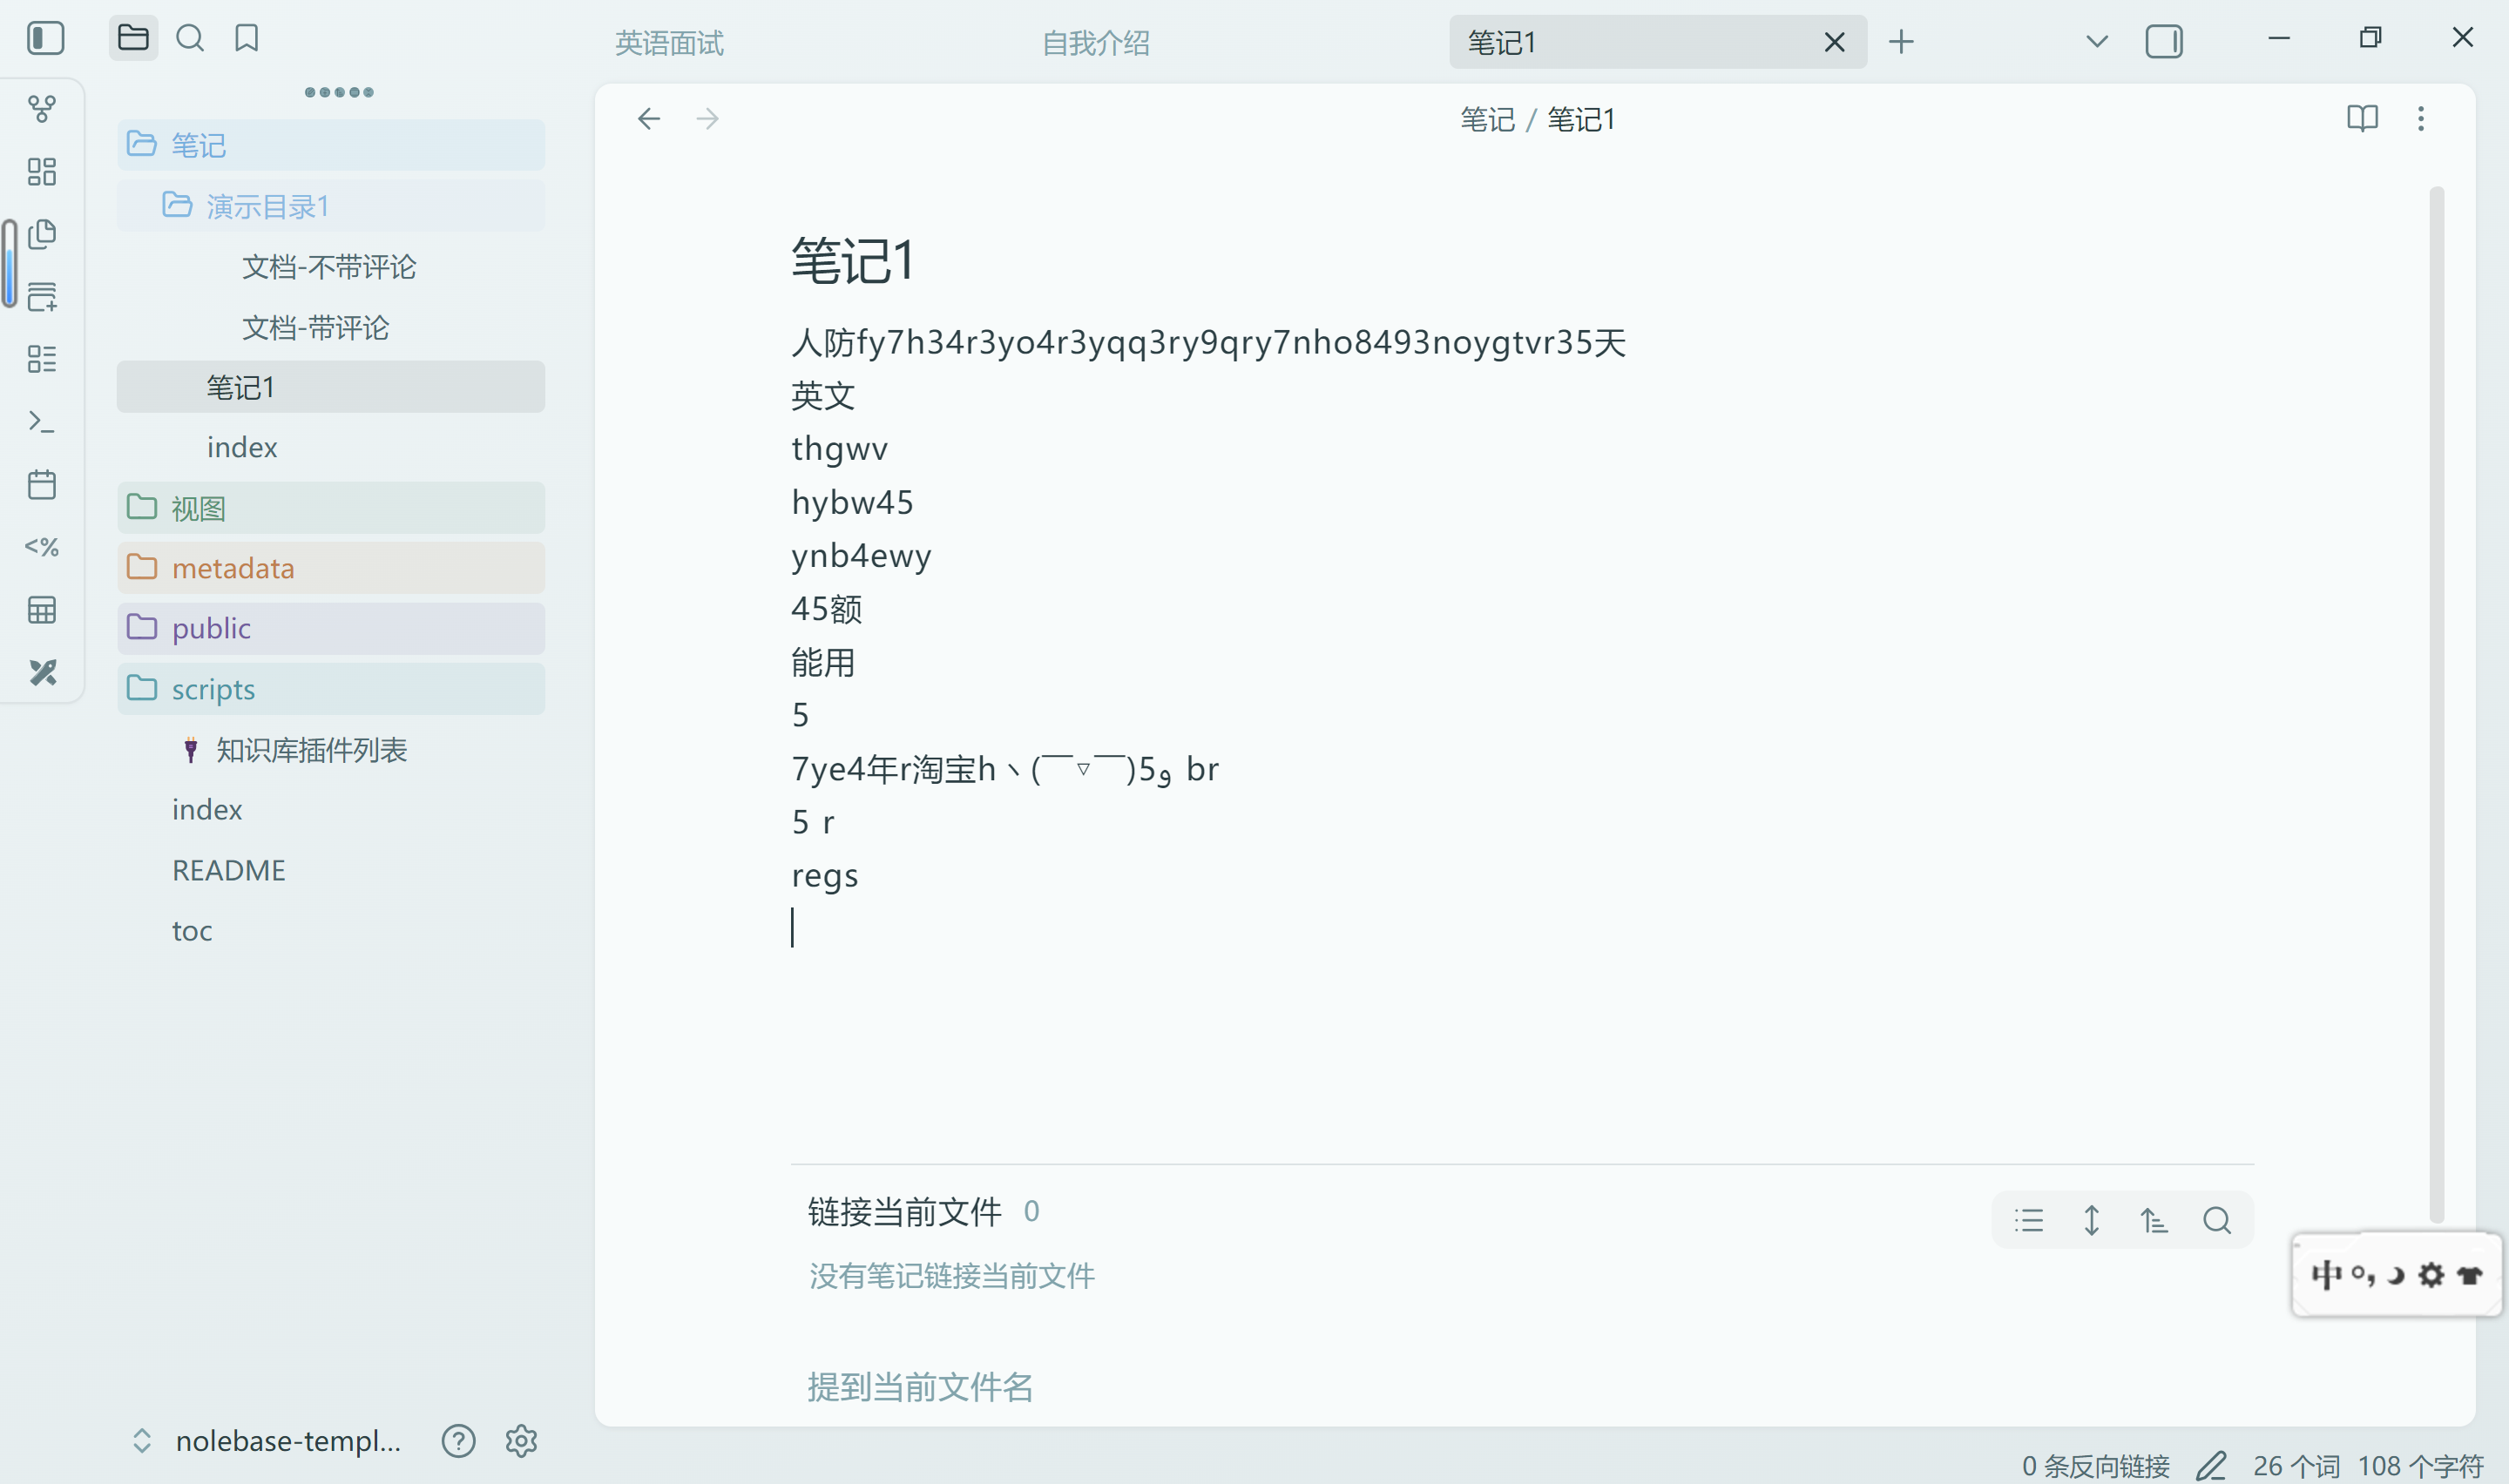The height and width of the screenshot is (1484, 2509).
Task: Click the editor vertical scrollbar
Action: (x=2436, y=700)
